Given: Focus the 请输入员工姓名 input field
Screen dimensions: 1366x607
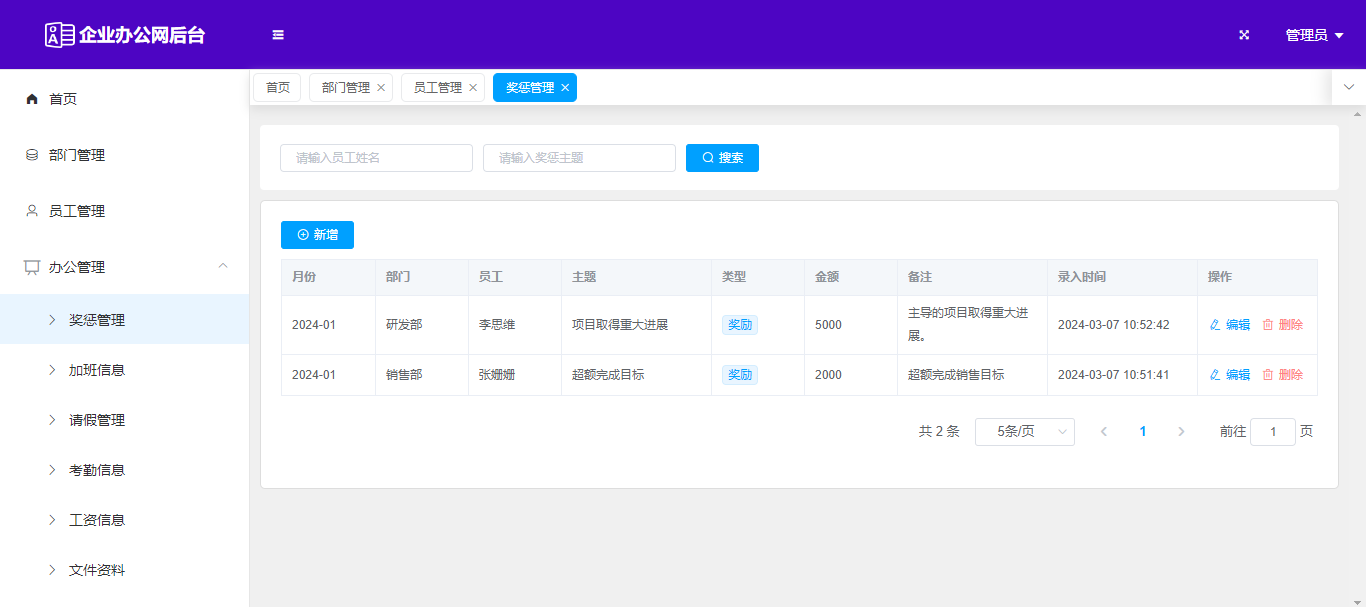Looking at the screenshot, I should point(376,158).
